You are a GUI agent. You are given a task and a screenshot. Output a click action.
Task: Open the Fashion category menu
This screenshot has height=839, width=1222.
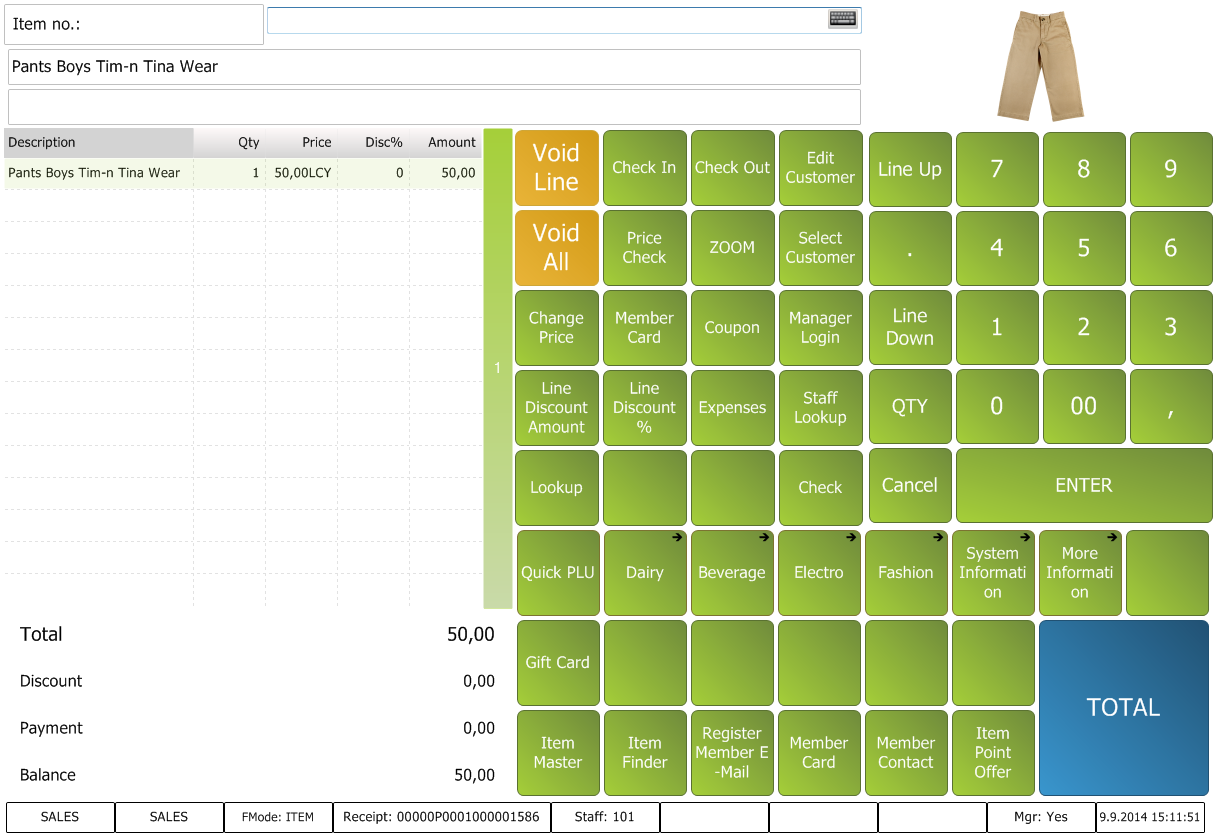point(906,572)
